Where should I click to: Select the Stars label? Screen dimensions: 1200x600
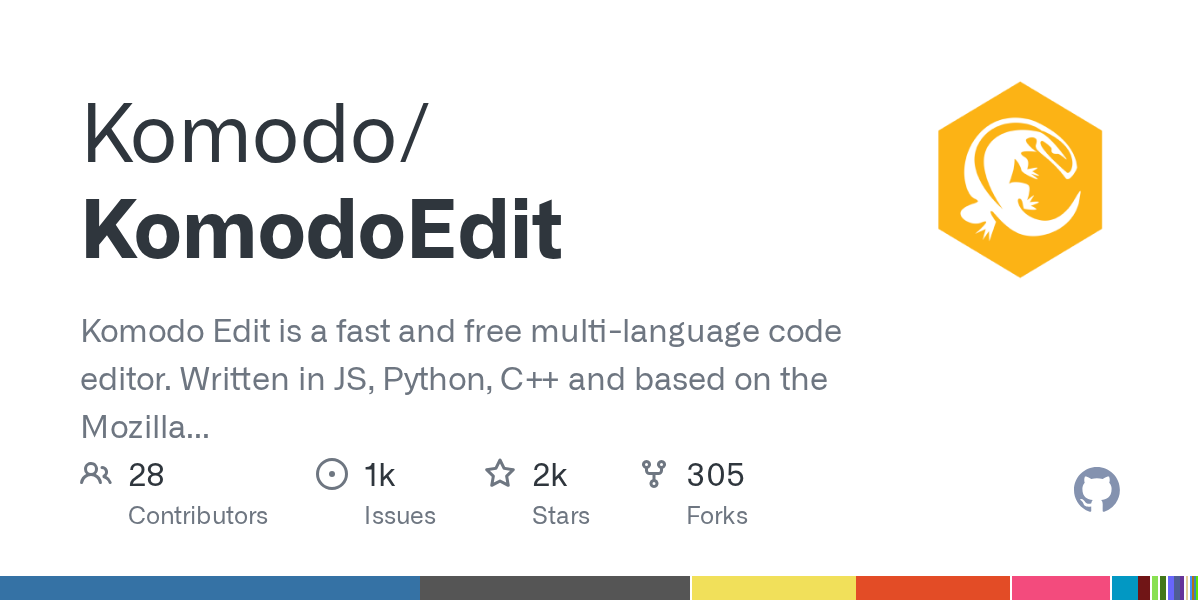click(x=561, y=516)
